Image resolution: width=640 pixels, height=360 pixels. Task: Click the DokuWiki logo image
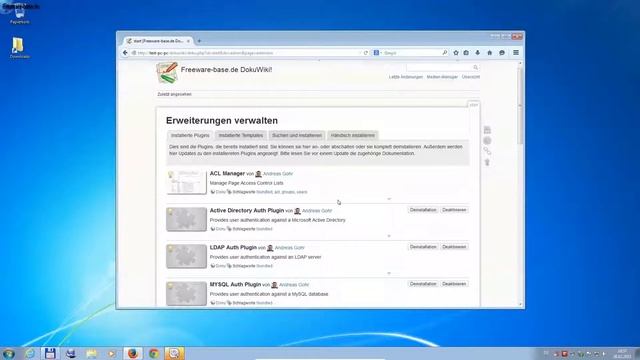click(x=167, y=73)
